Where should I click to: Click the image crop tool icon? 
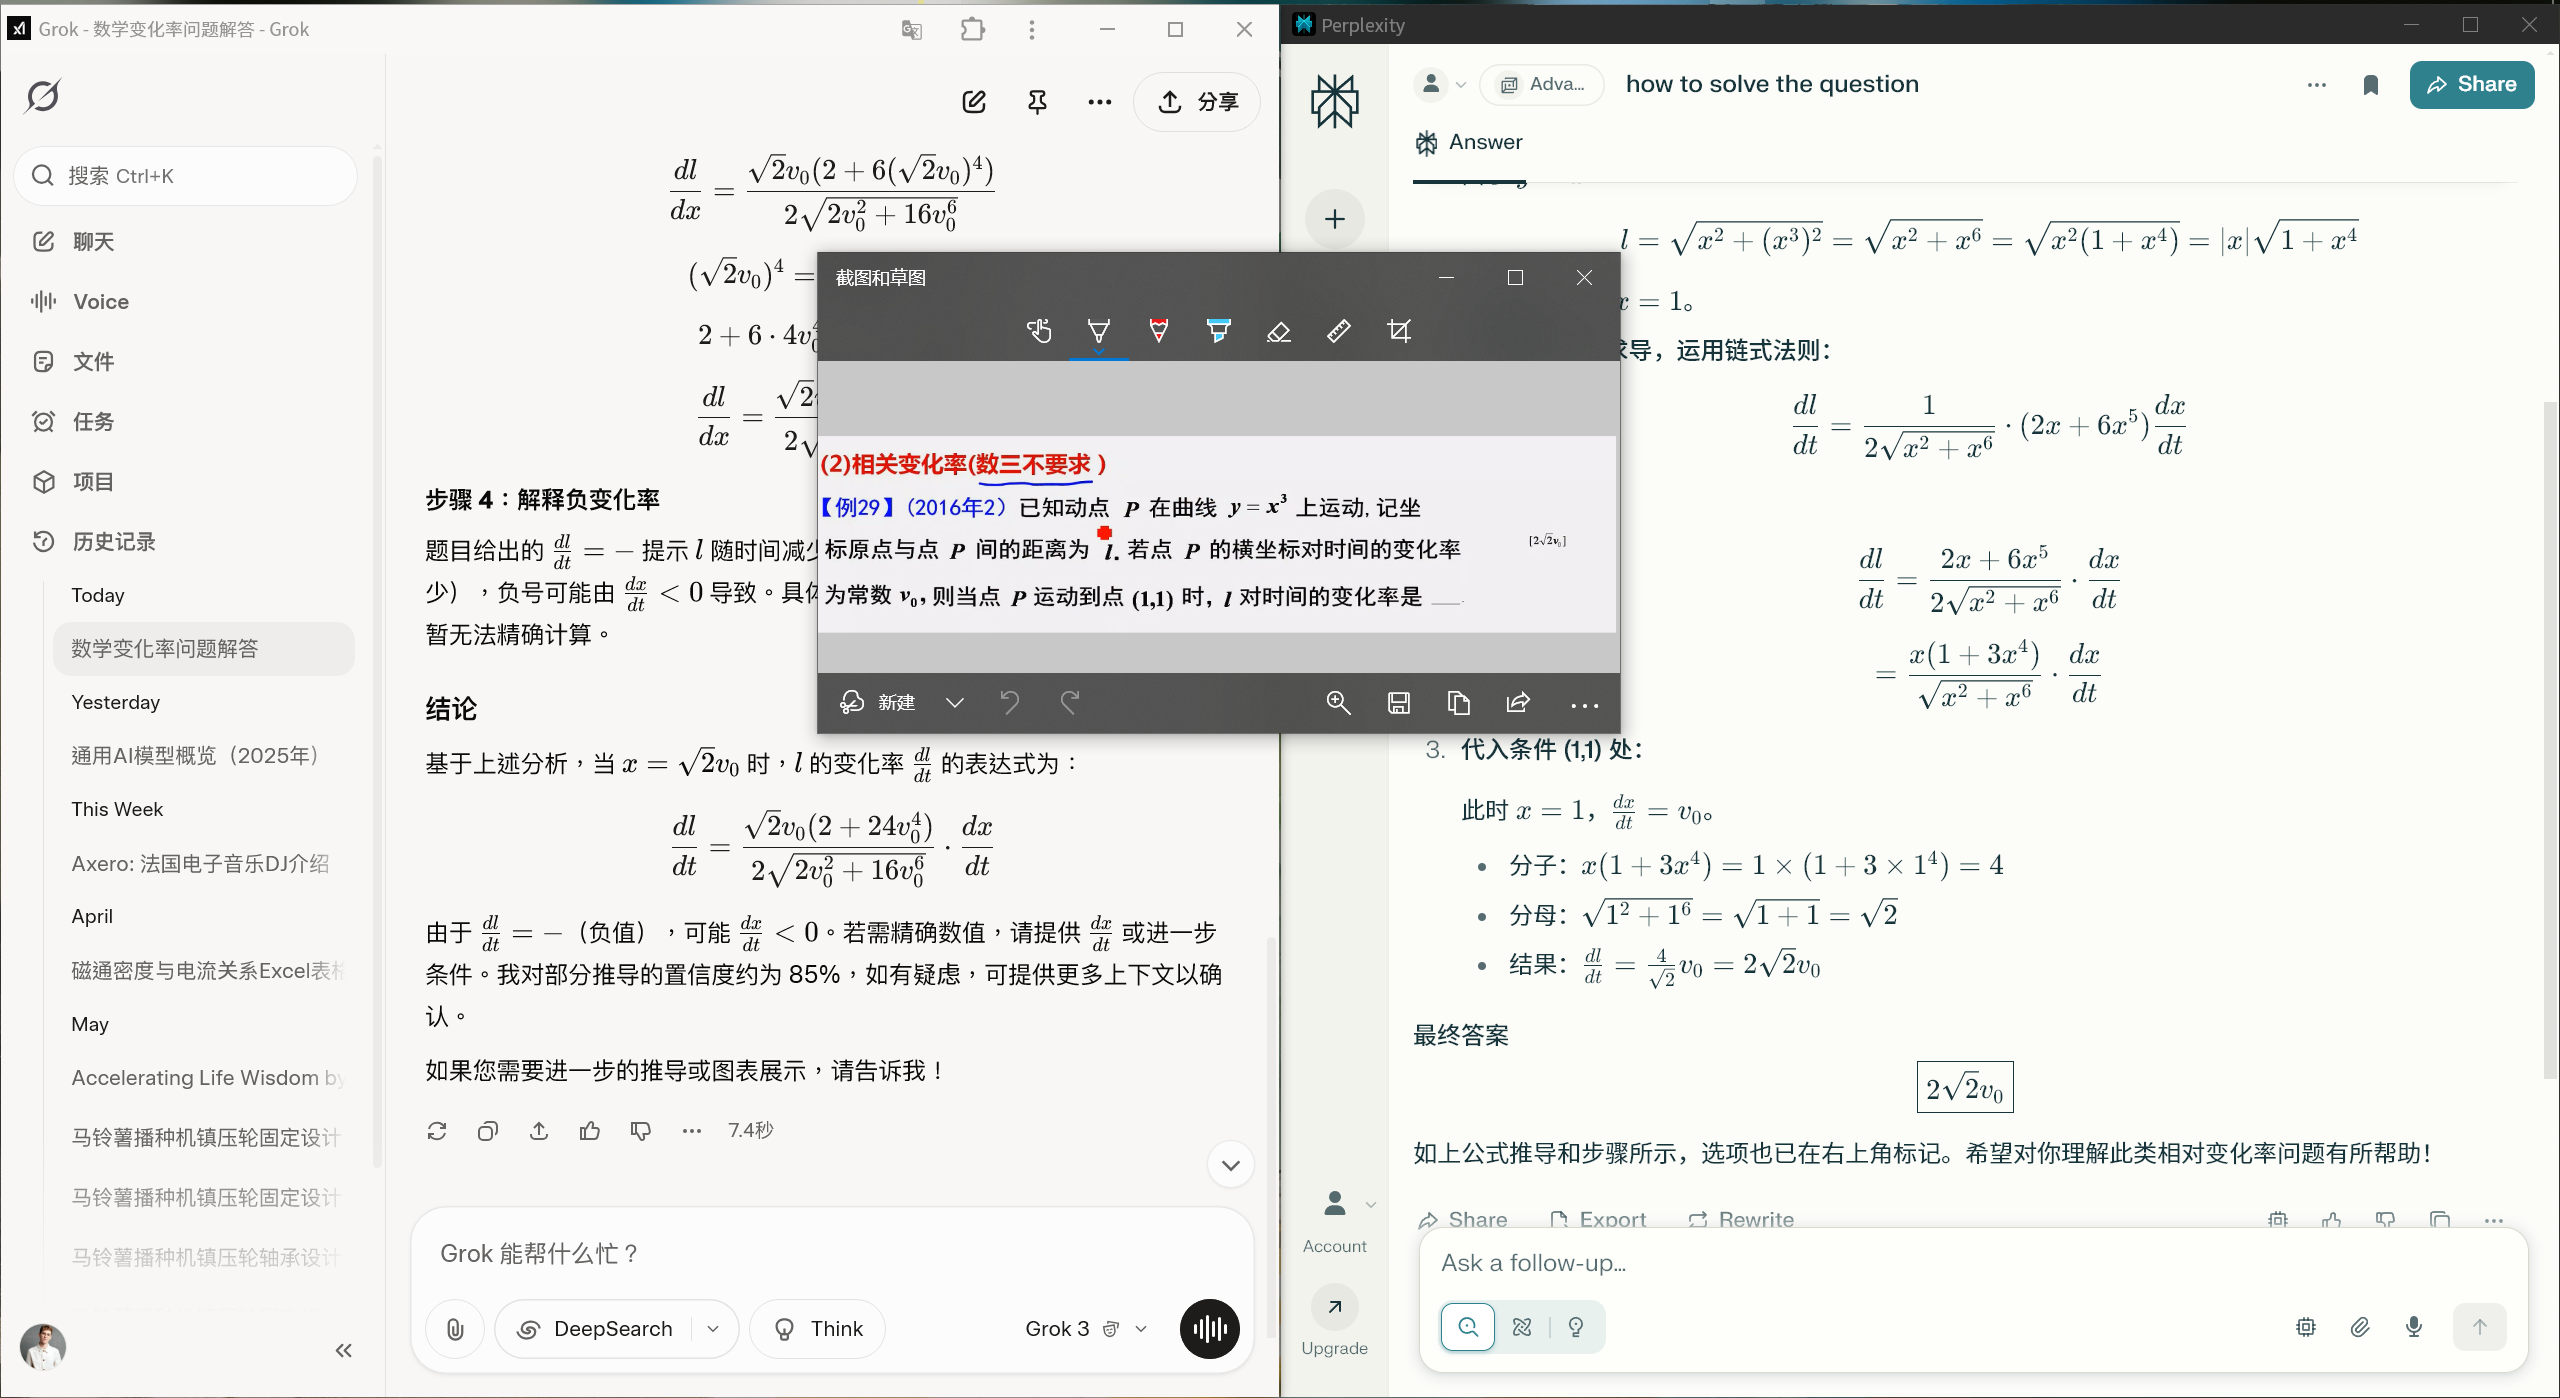pos(1399,331)
